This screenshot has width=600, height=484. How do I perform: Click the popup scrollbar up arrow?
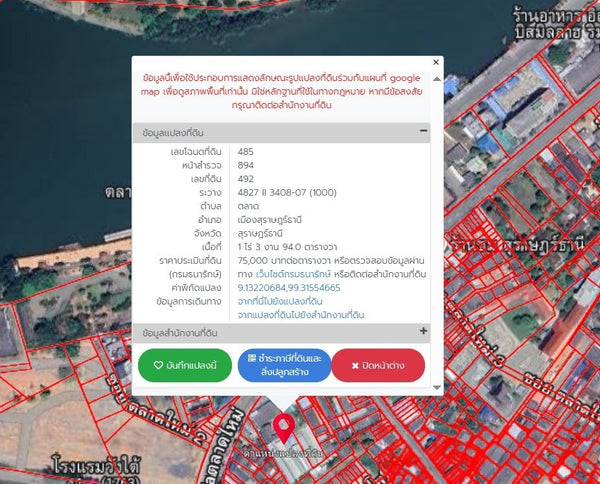coord(437,79)
